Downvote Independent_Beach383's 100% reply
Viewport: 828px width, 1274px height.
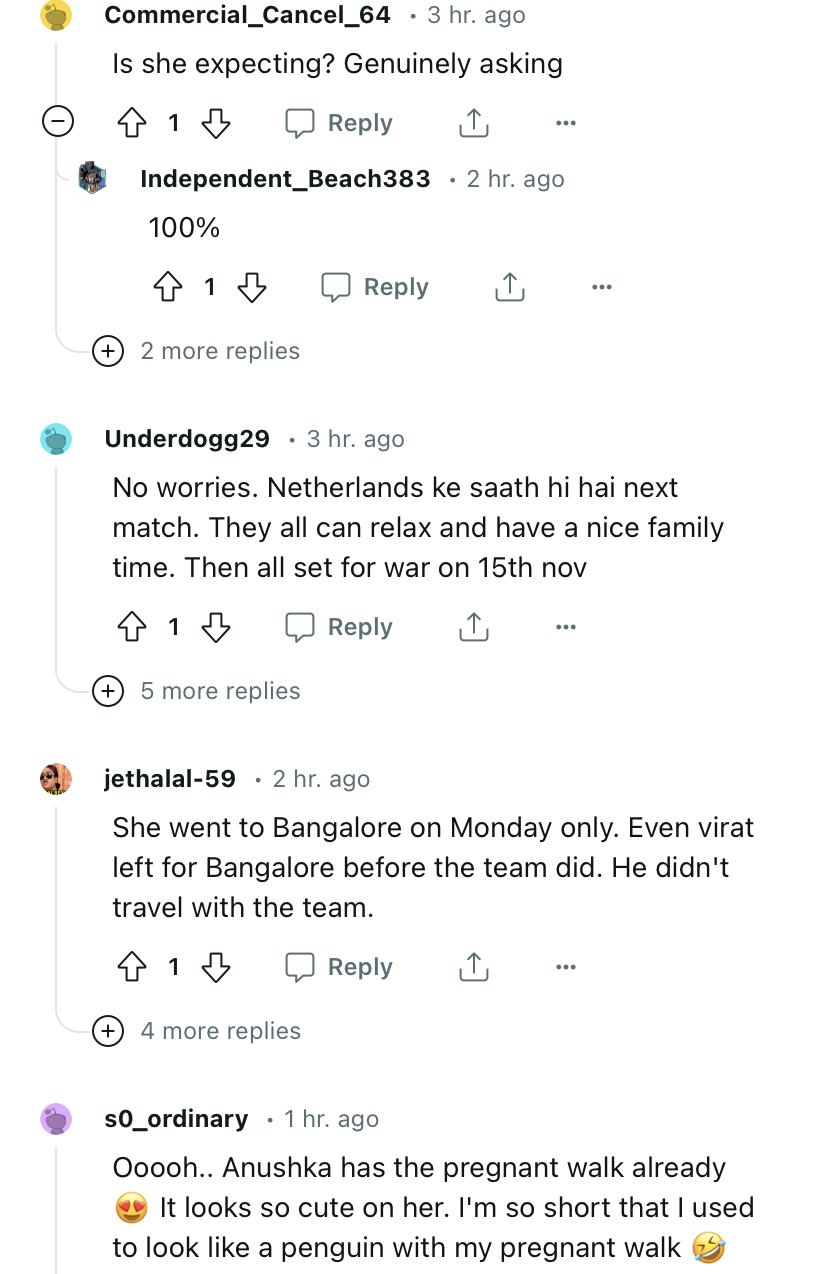(x=252, y=287)
